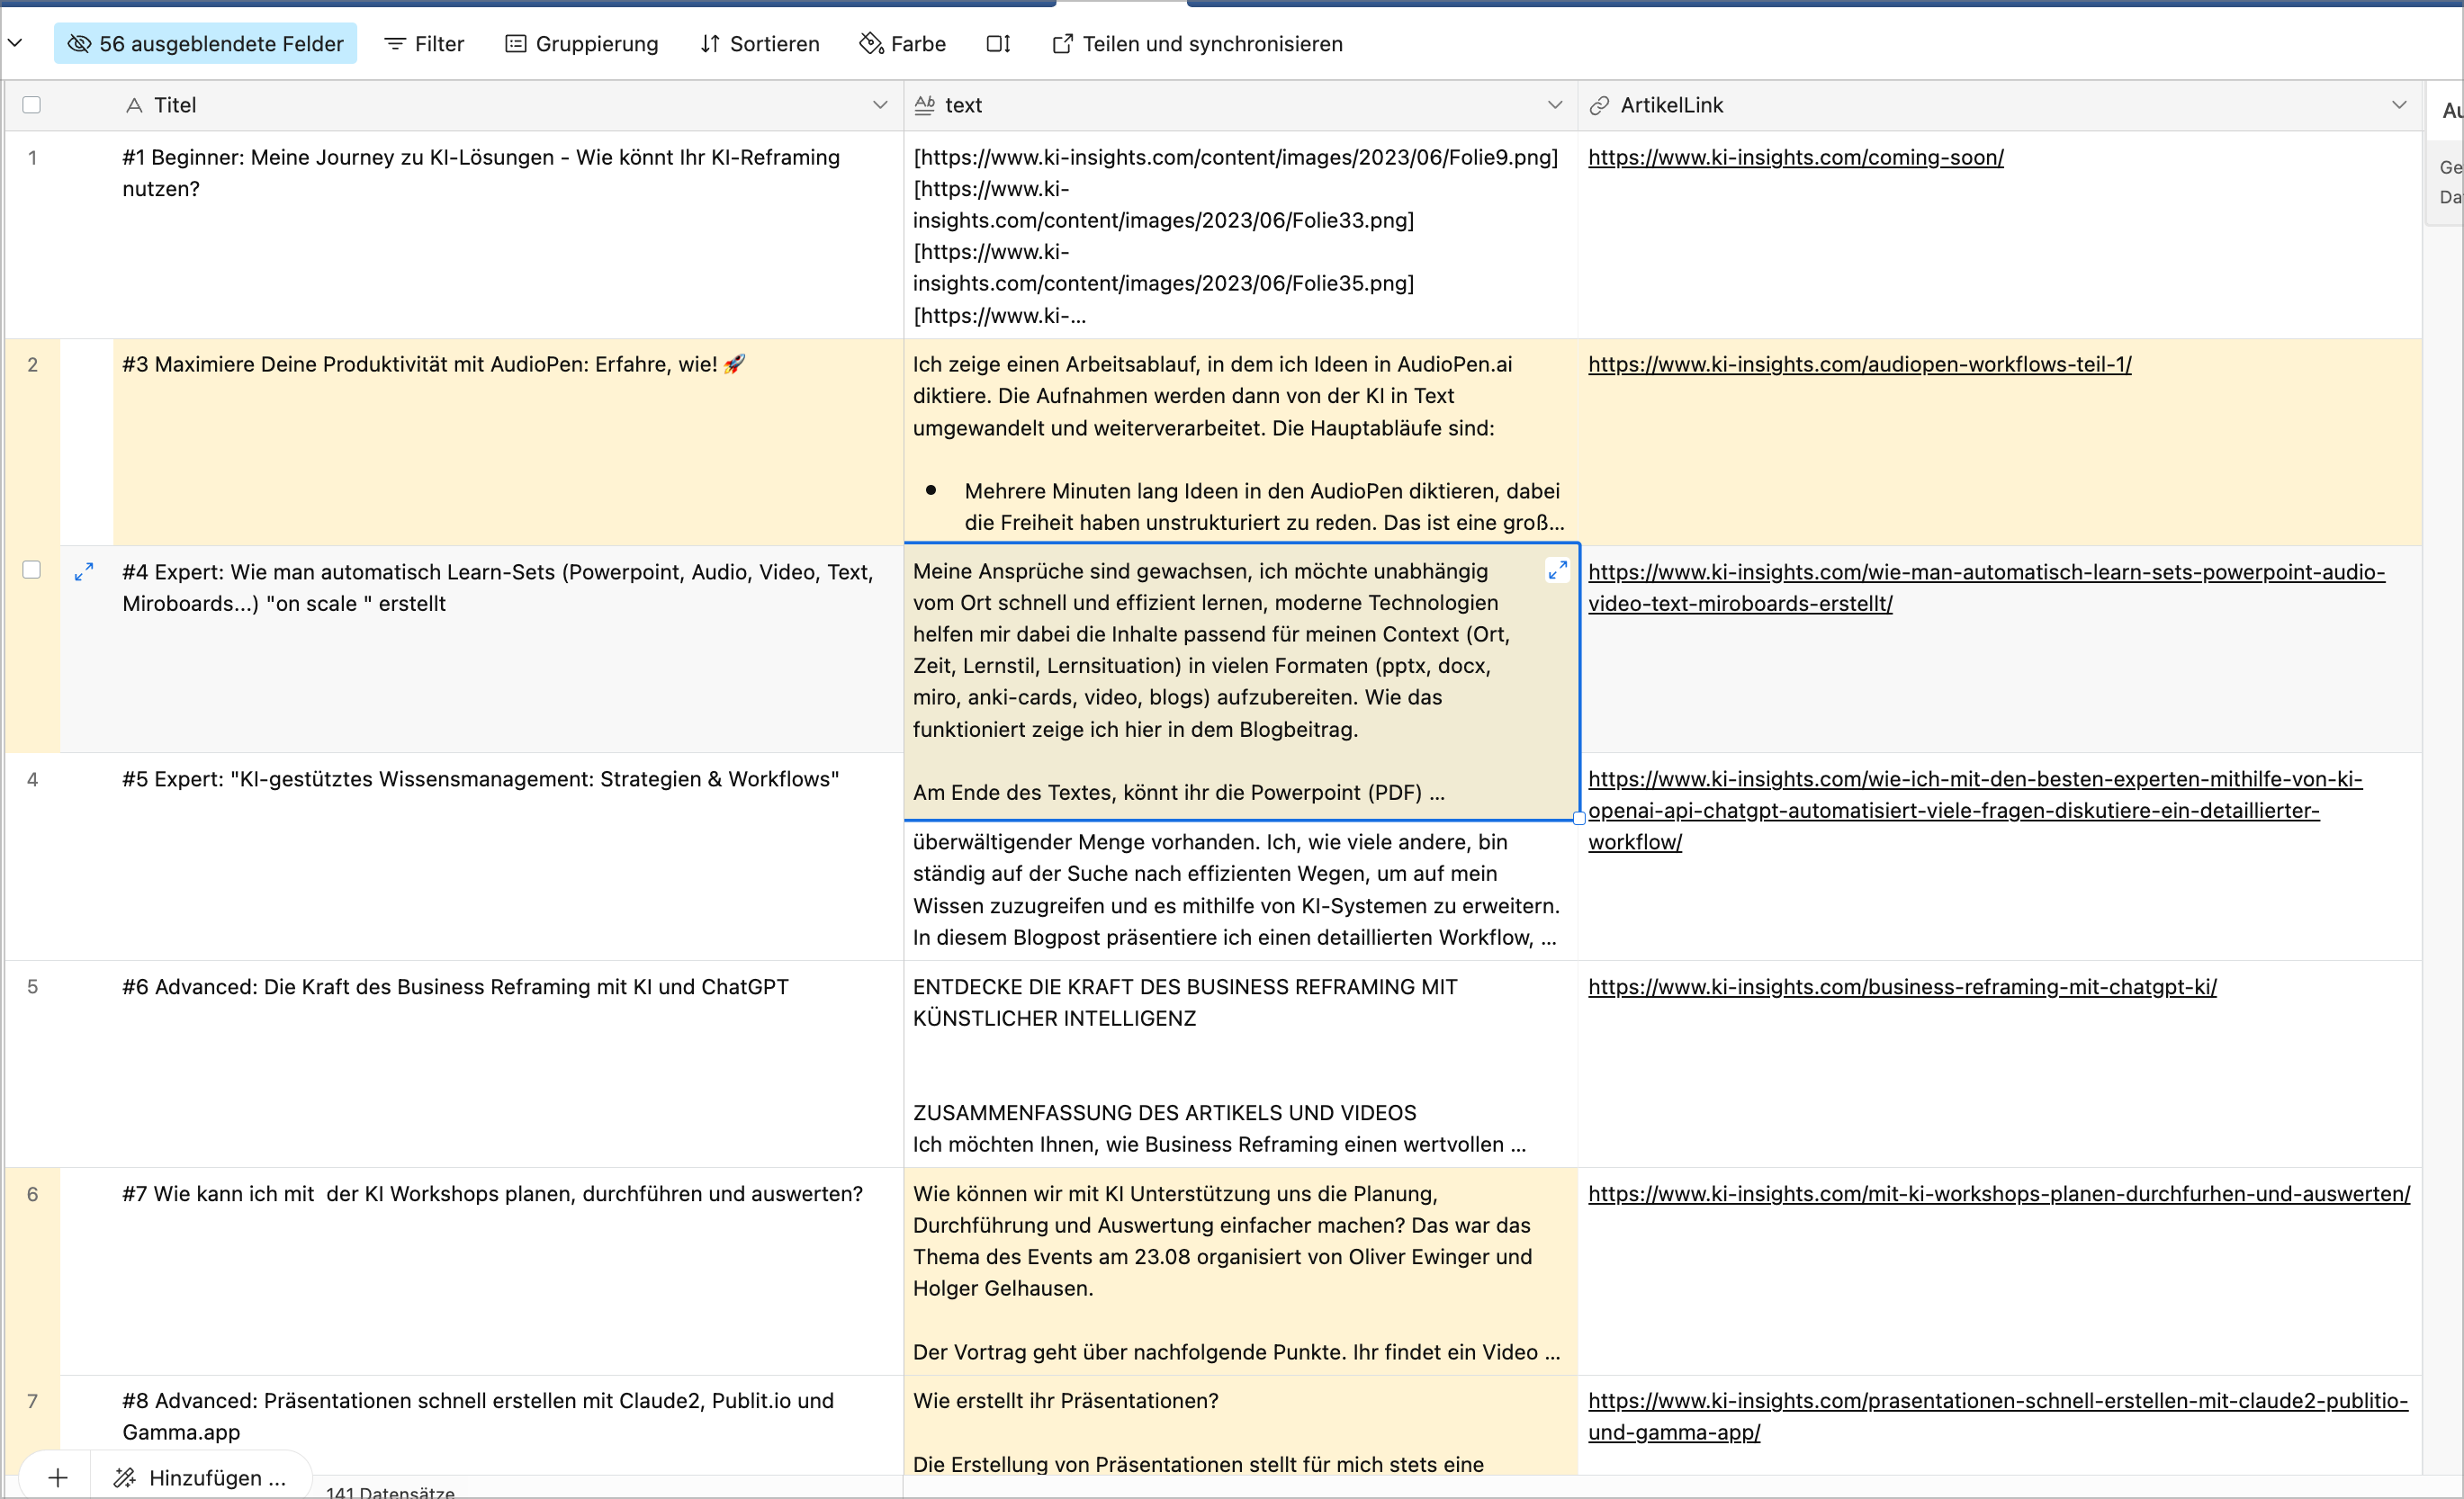Image resolution: width=2464 pixels, height=1499 pixels.
Task: Open the Sortieren menu
Action: click(x=760, y=44)
